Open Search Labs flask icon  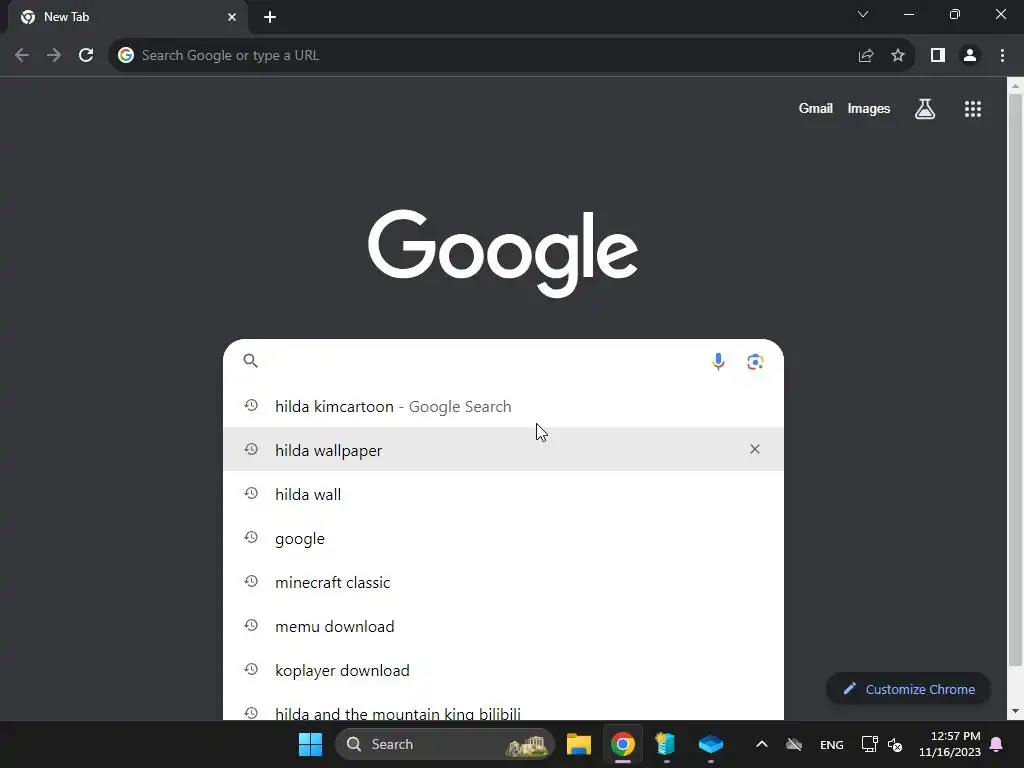(925, 109)
